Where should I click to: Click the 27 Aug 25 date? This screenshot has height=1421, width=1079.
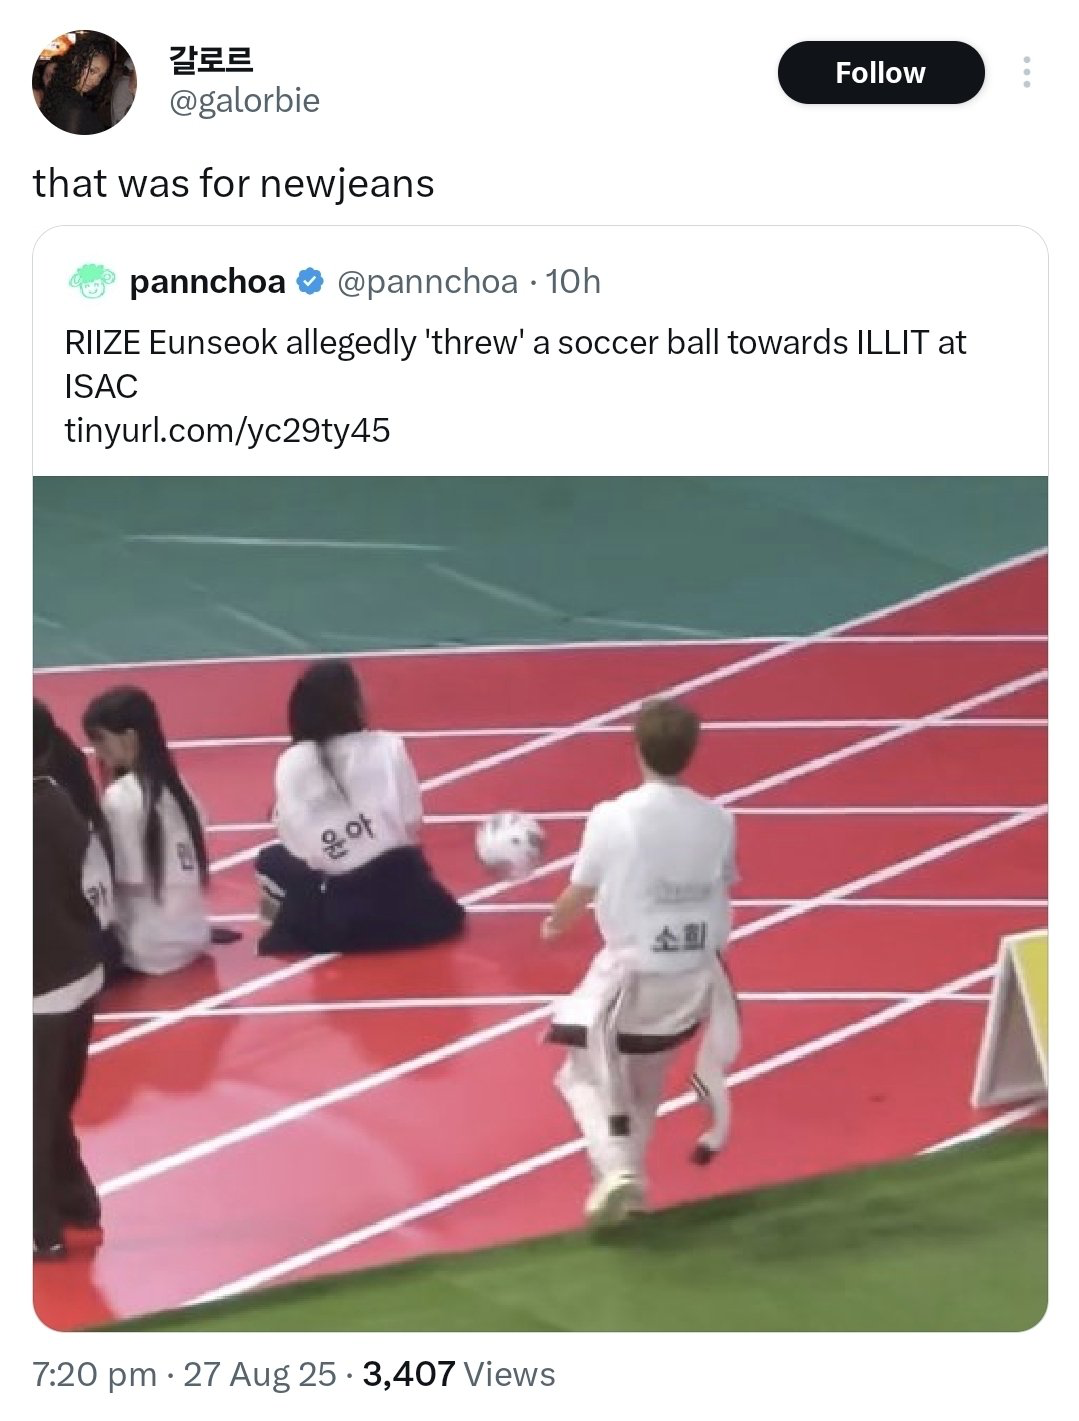260,1374
